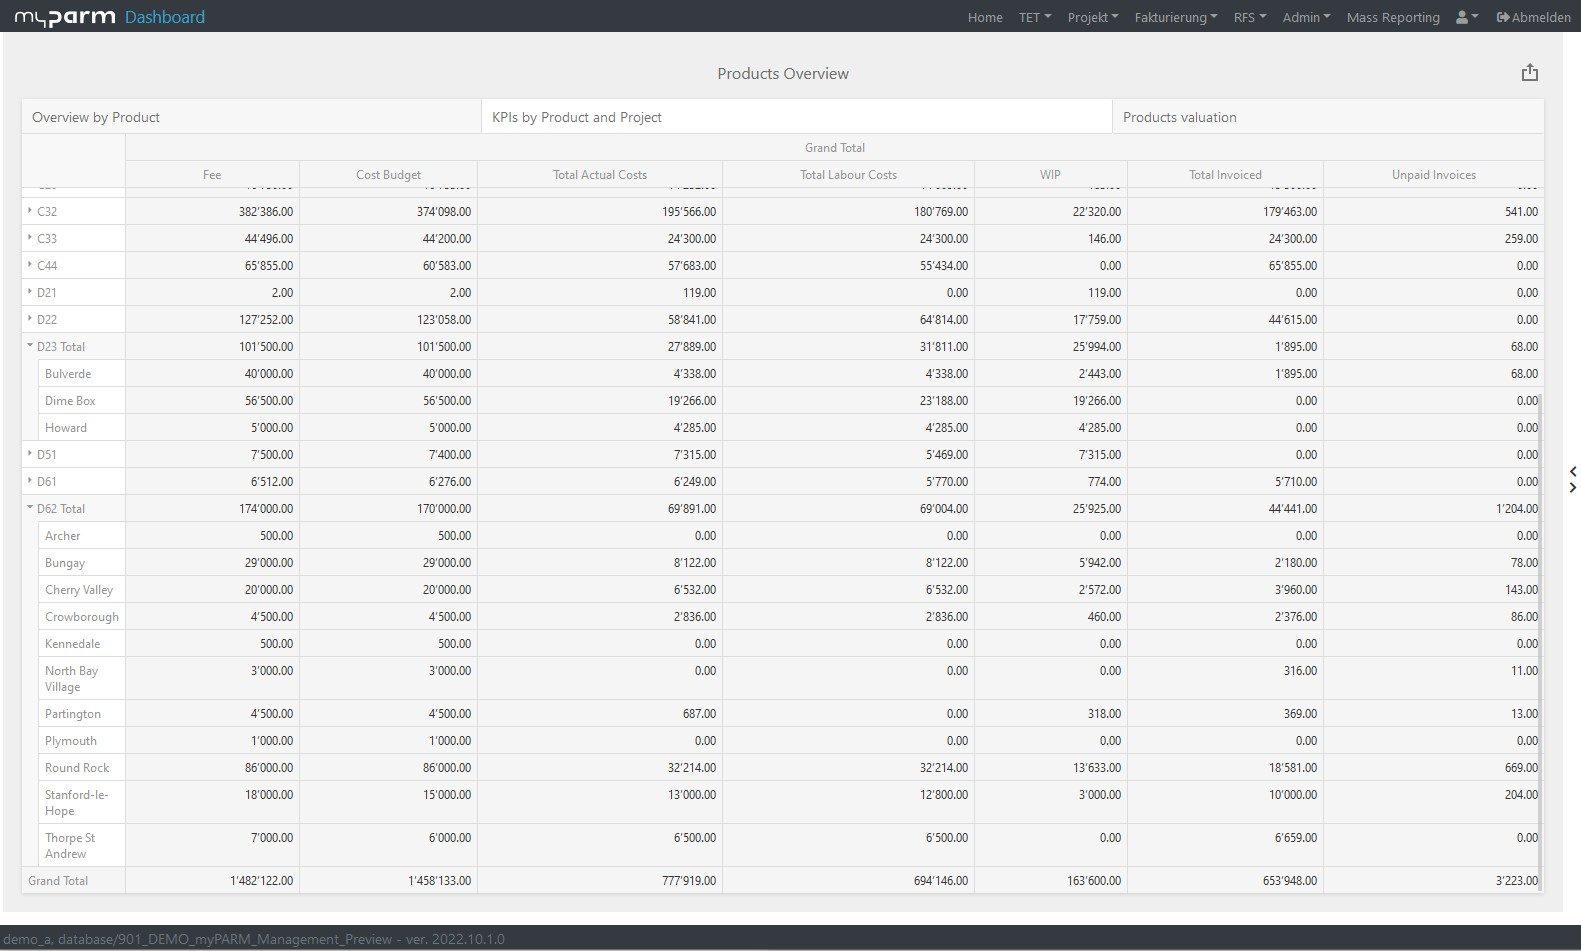Image resolution: width=1581 pixels, height=951 pixels.
Task: Expand the C32 product row
Action: coord(30,211)
